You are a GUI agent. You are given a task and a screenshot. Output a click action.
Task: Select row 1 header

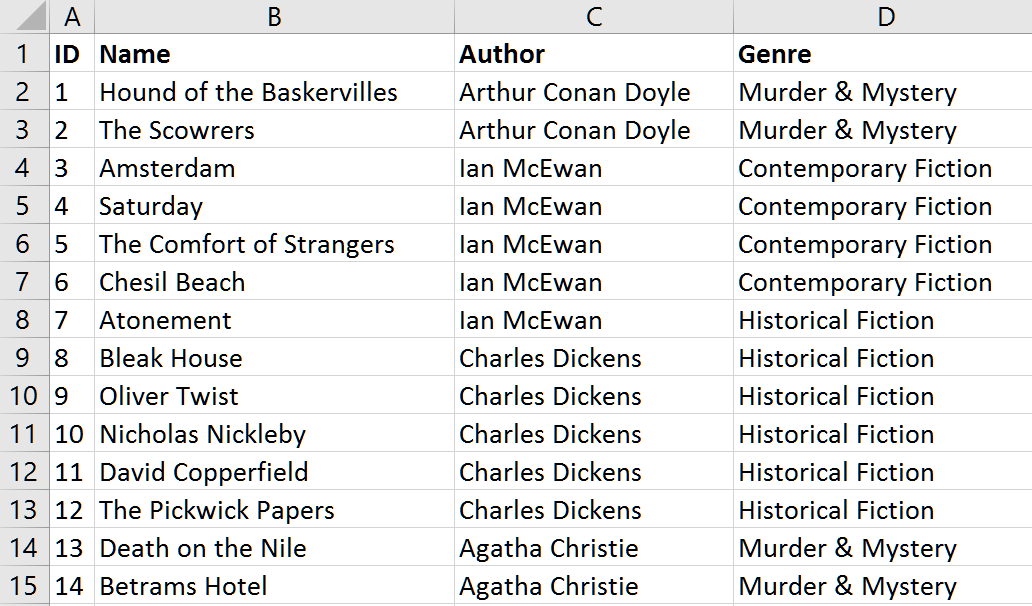[x=24, y=54]
